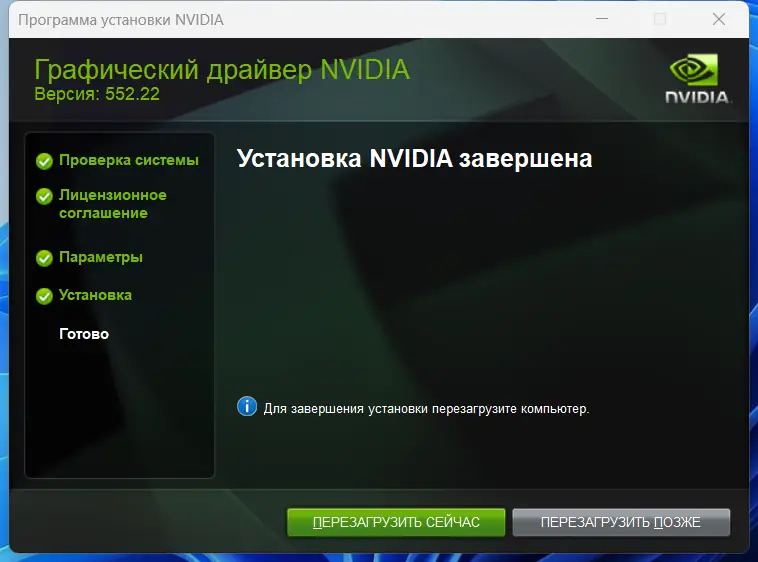The width and height of the screenshot is (758, 562).
Task: Click the checkmark next to Проверка системы
Action: click(44, 161)
